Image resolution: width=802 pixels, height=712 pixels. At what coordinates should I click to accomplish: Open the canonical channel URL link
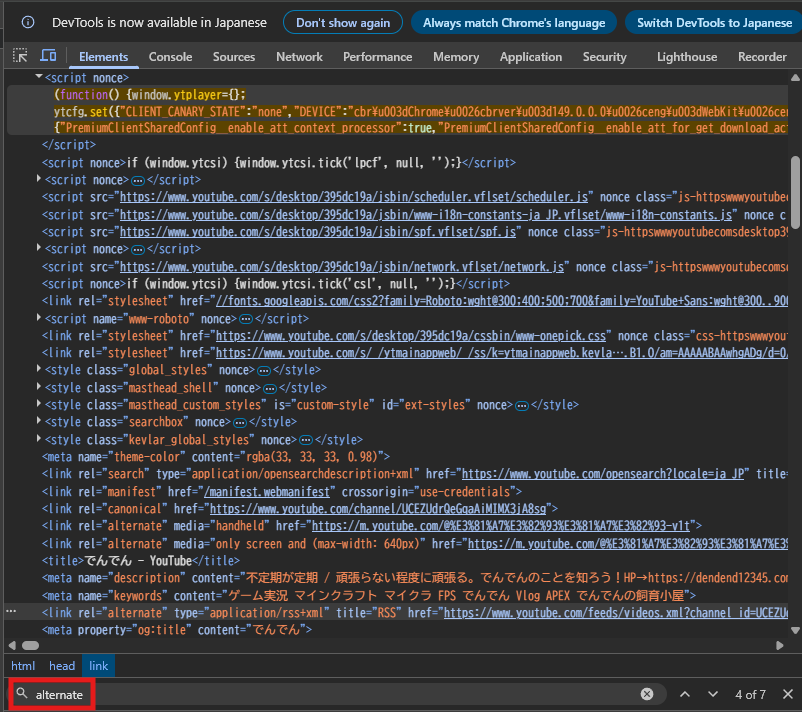378,509
